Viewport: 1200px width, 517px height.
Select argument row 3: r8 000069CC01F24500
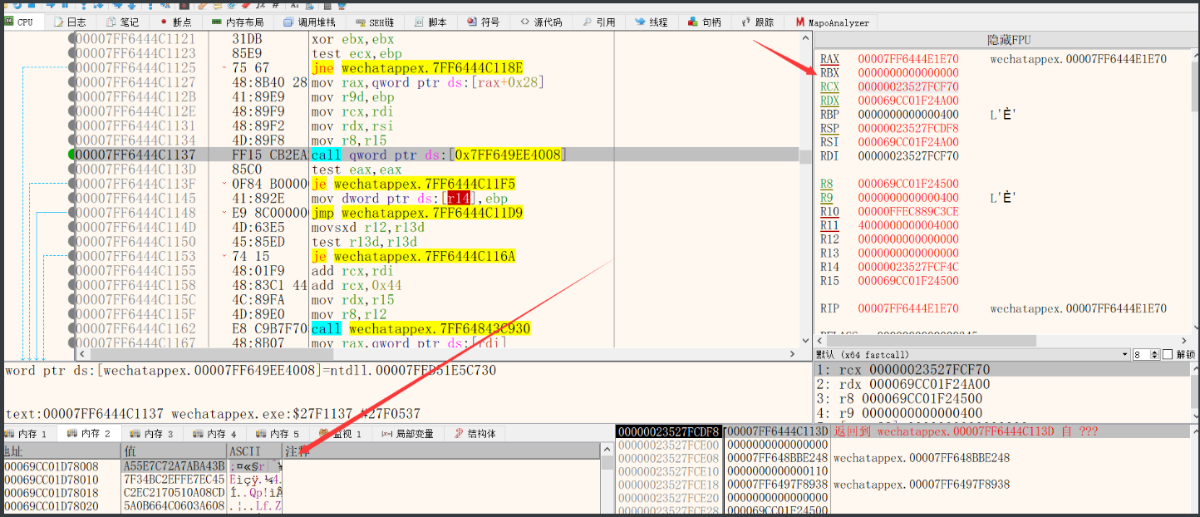click(x=1004, y=398)
